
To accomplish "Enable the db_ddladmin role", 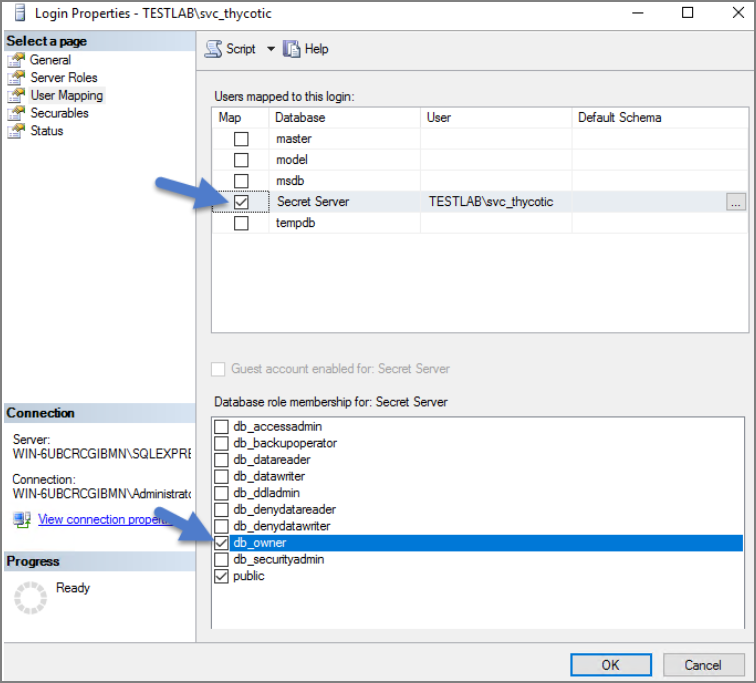I will coord(221,493).
